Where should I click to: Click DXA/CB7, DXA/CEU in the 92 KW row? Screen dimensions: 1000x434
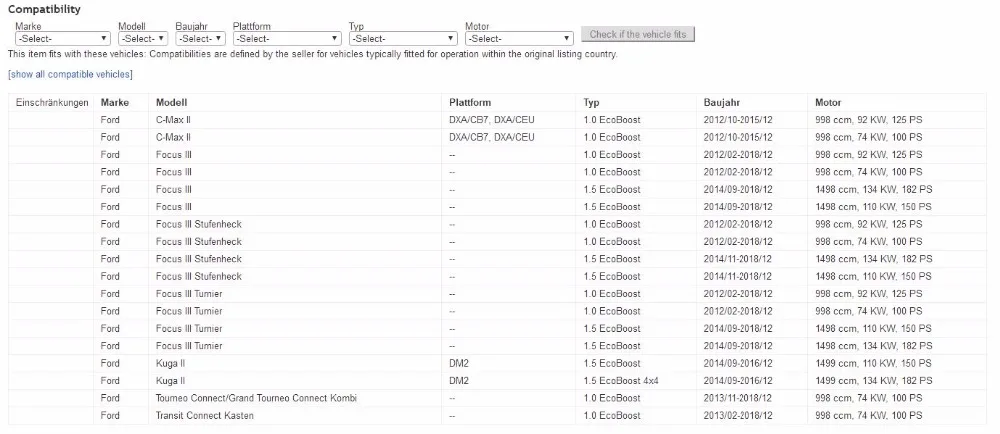492,120
